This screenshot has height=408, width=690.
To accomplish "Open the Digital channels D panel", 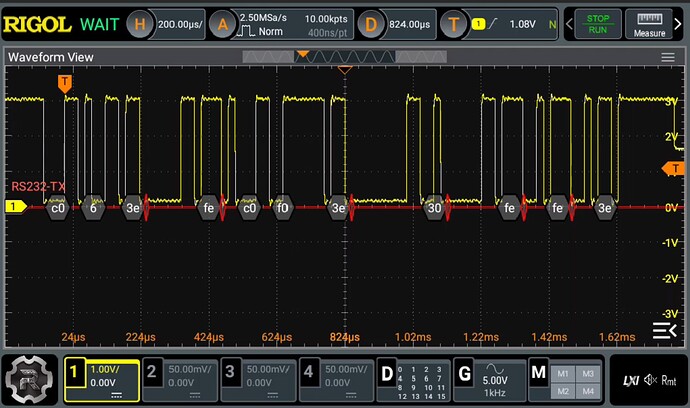I will 414,380.
